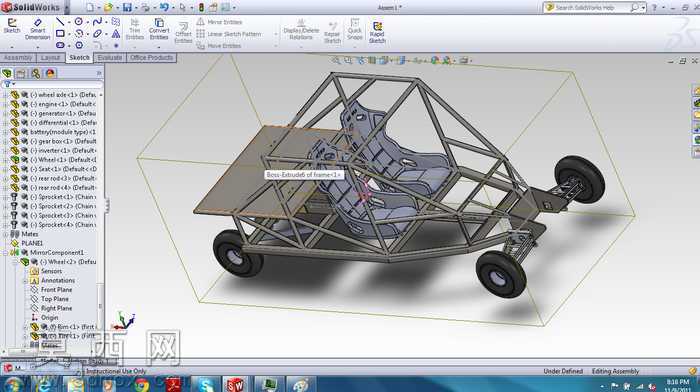Viewport: 700px width, 392px height.
Task: Click the Rapid Sketch tool
Action: coord(377,32)
